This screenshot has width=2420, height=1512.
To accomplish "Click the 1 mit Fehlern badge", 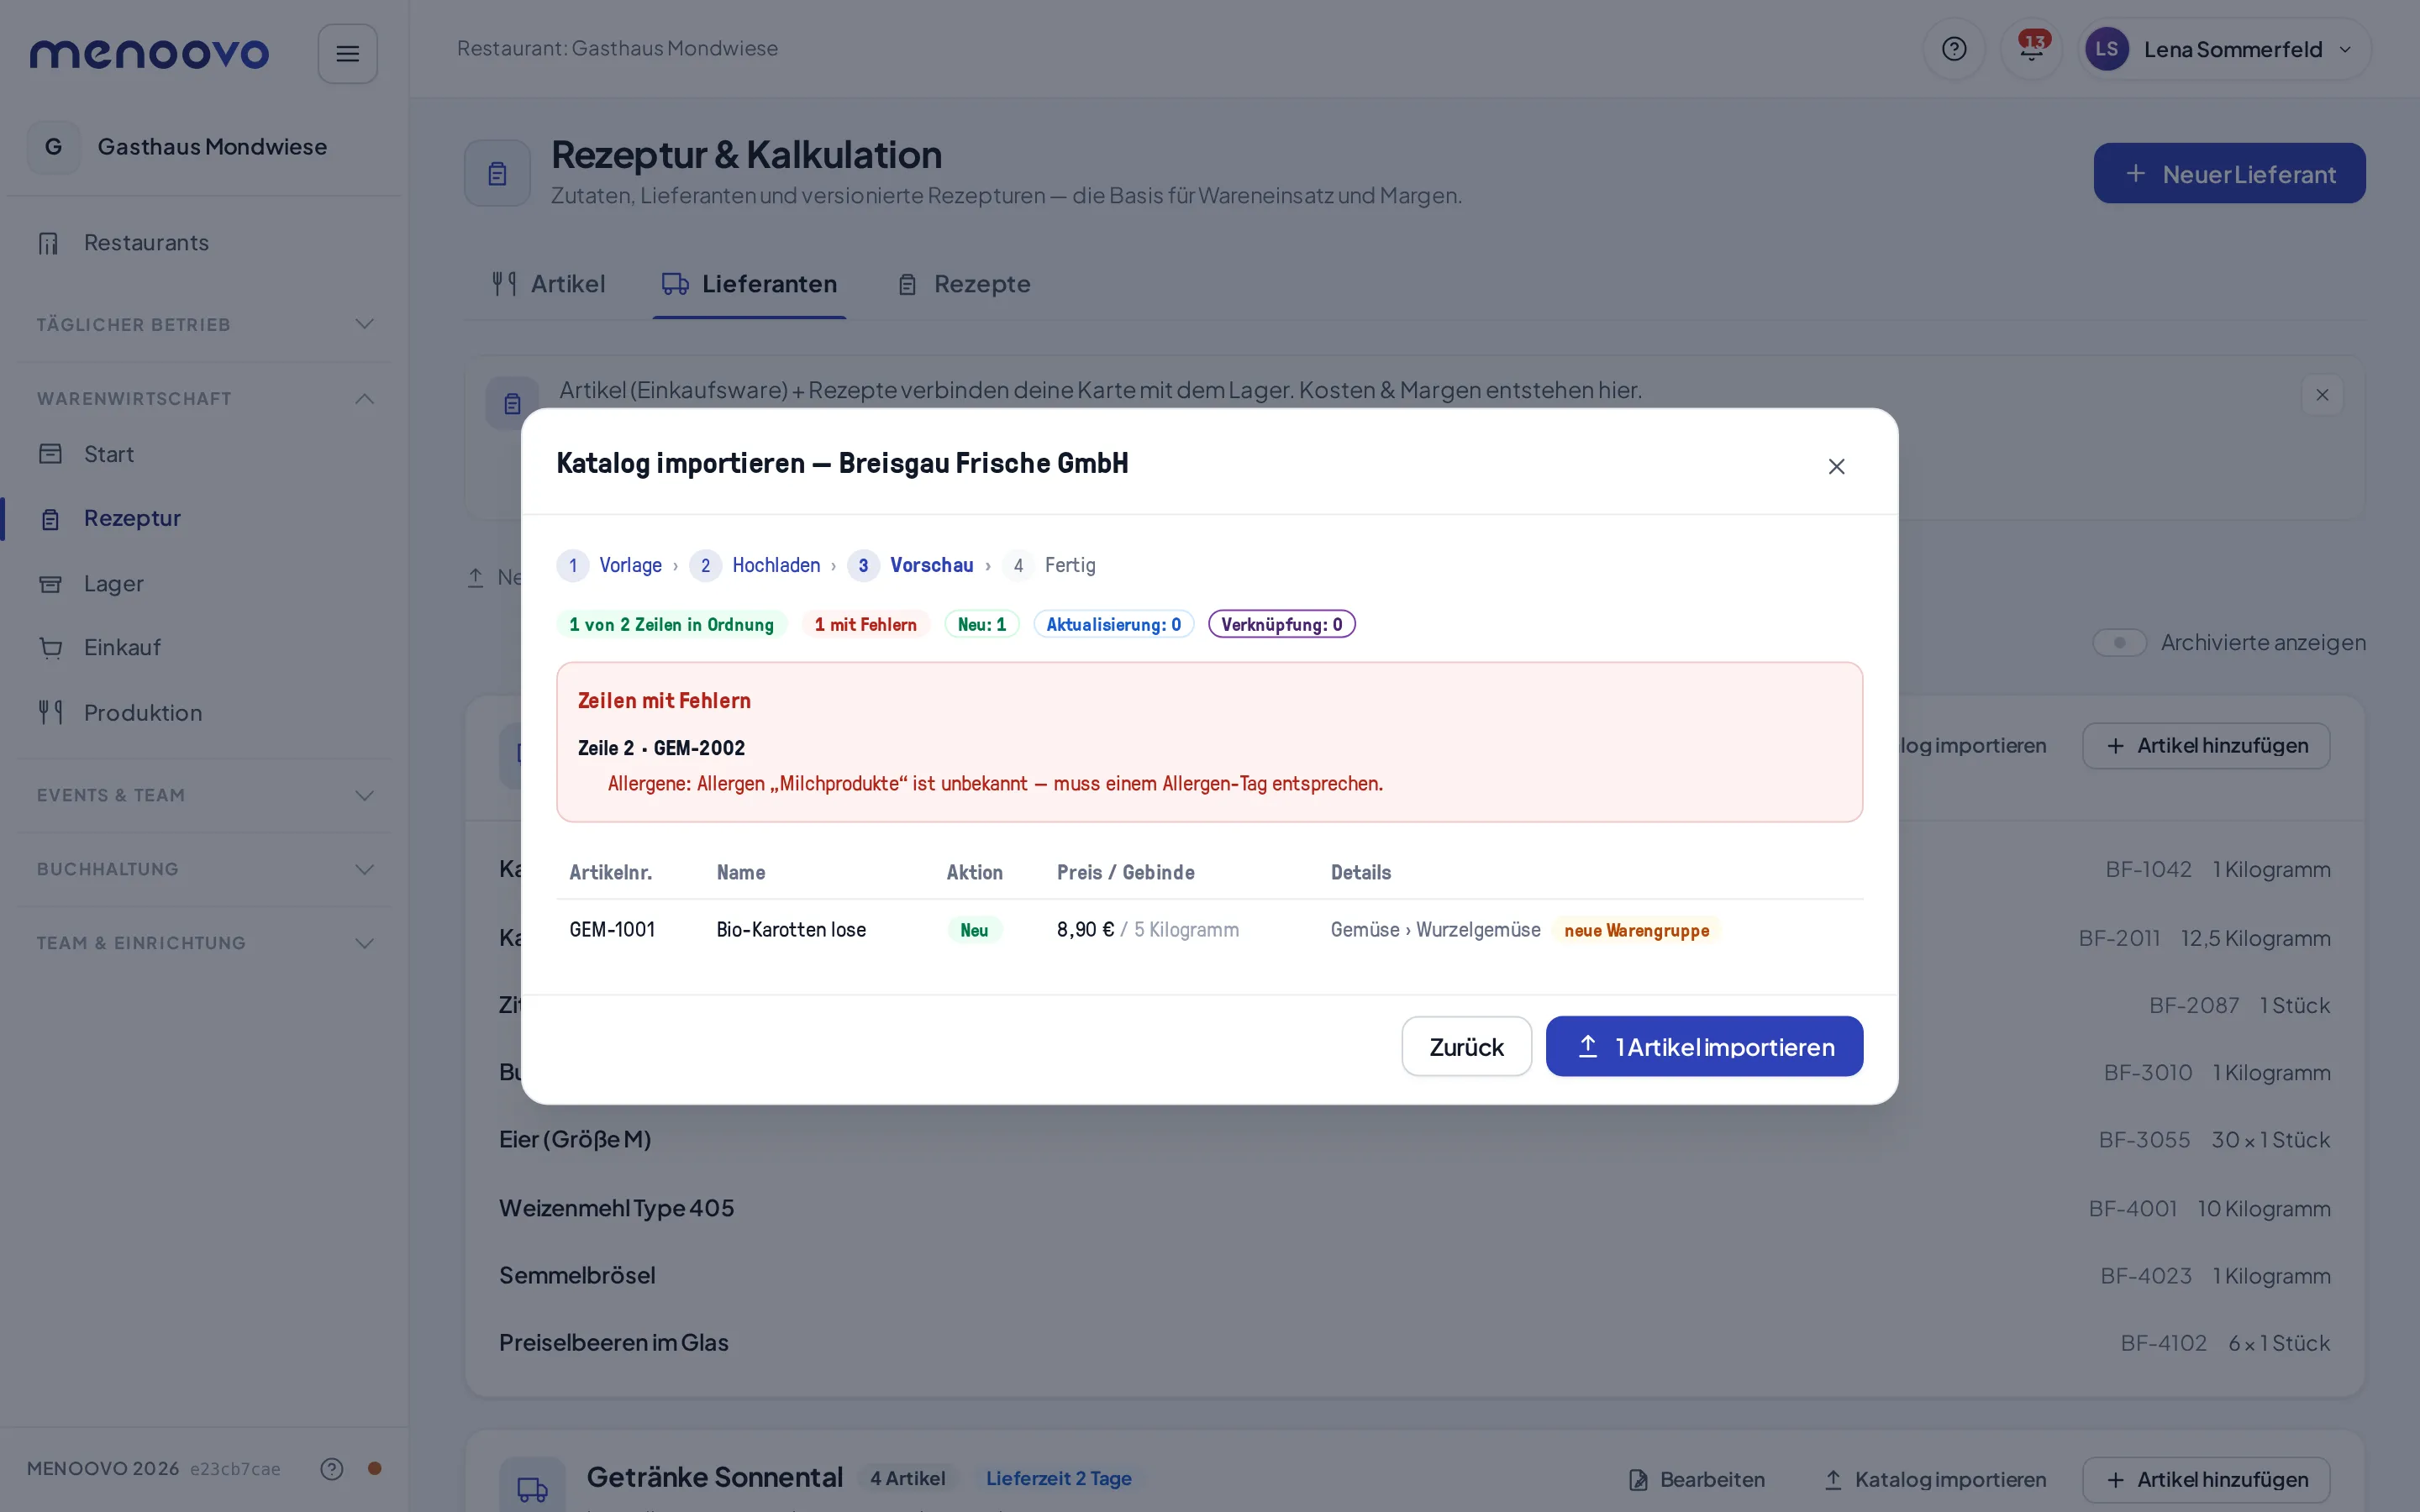I will click(x=865, y=624).
